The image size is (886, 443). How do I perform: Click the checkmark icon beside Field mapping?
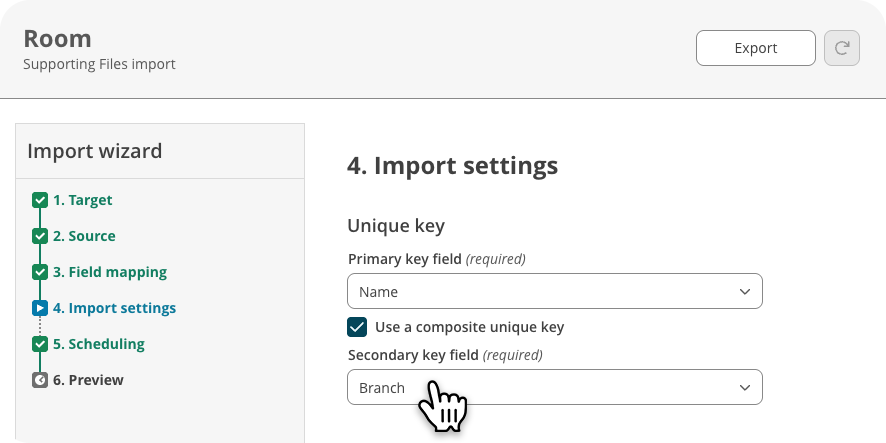(x=40, y=272)
